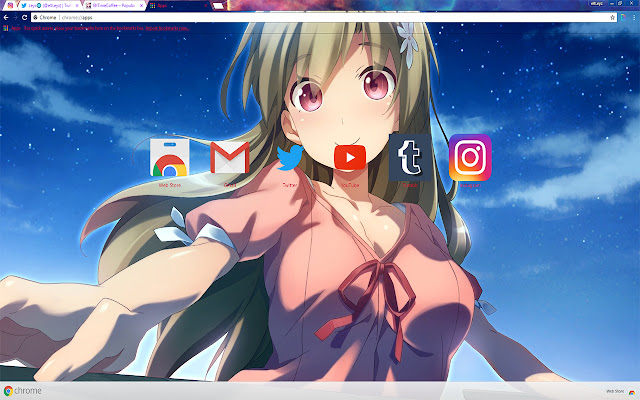Go back with the back arrow
Image resolution: width=640 pixels, height=400 pixels.
6,18
